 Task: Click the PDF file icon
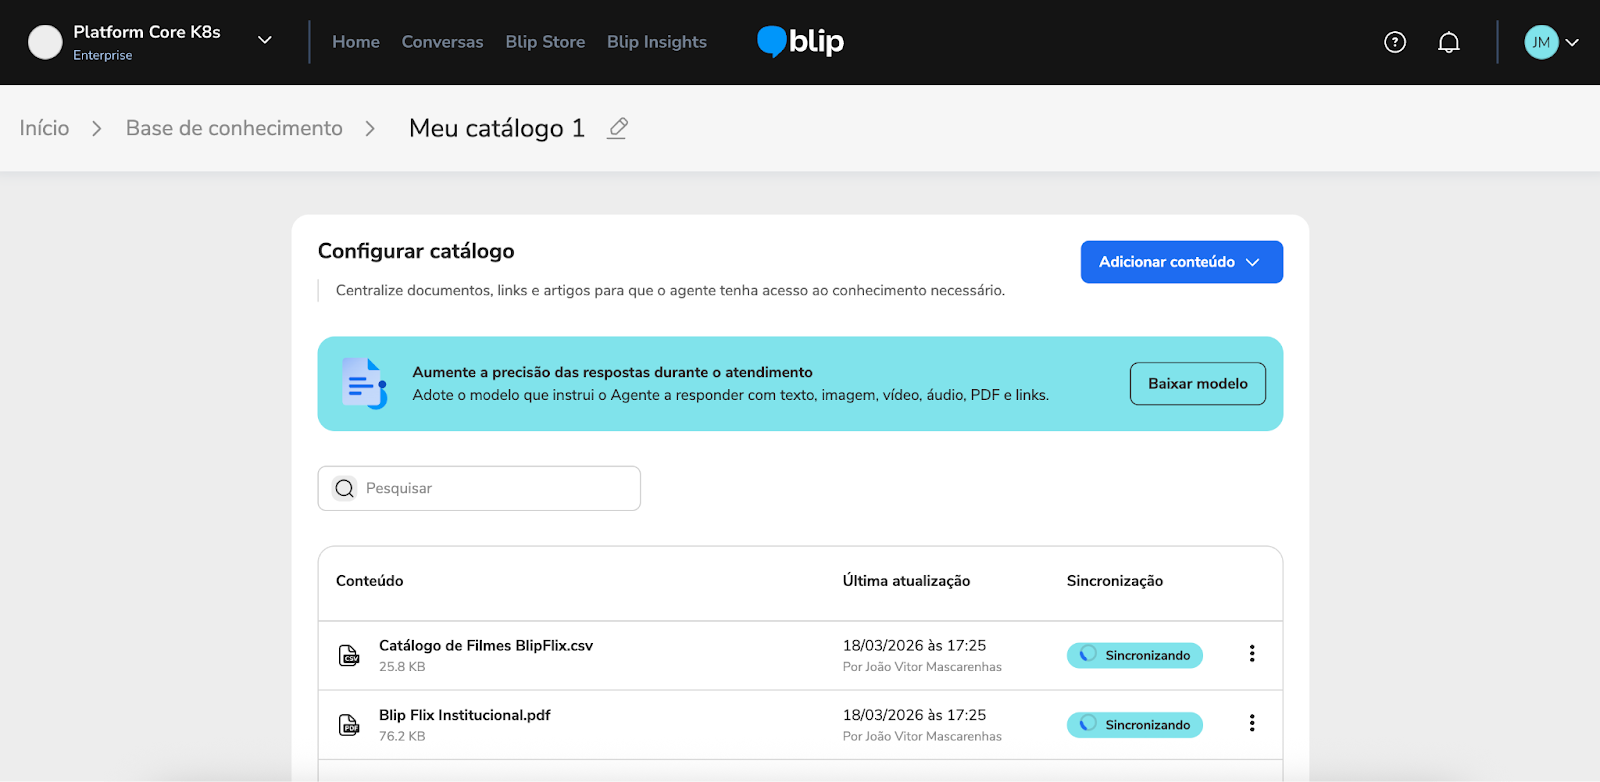coord(349,725)
